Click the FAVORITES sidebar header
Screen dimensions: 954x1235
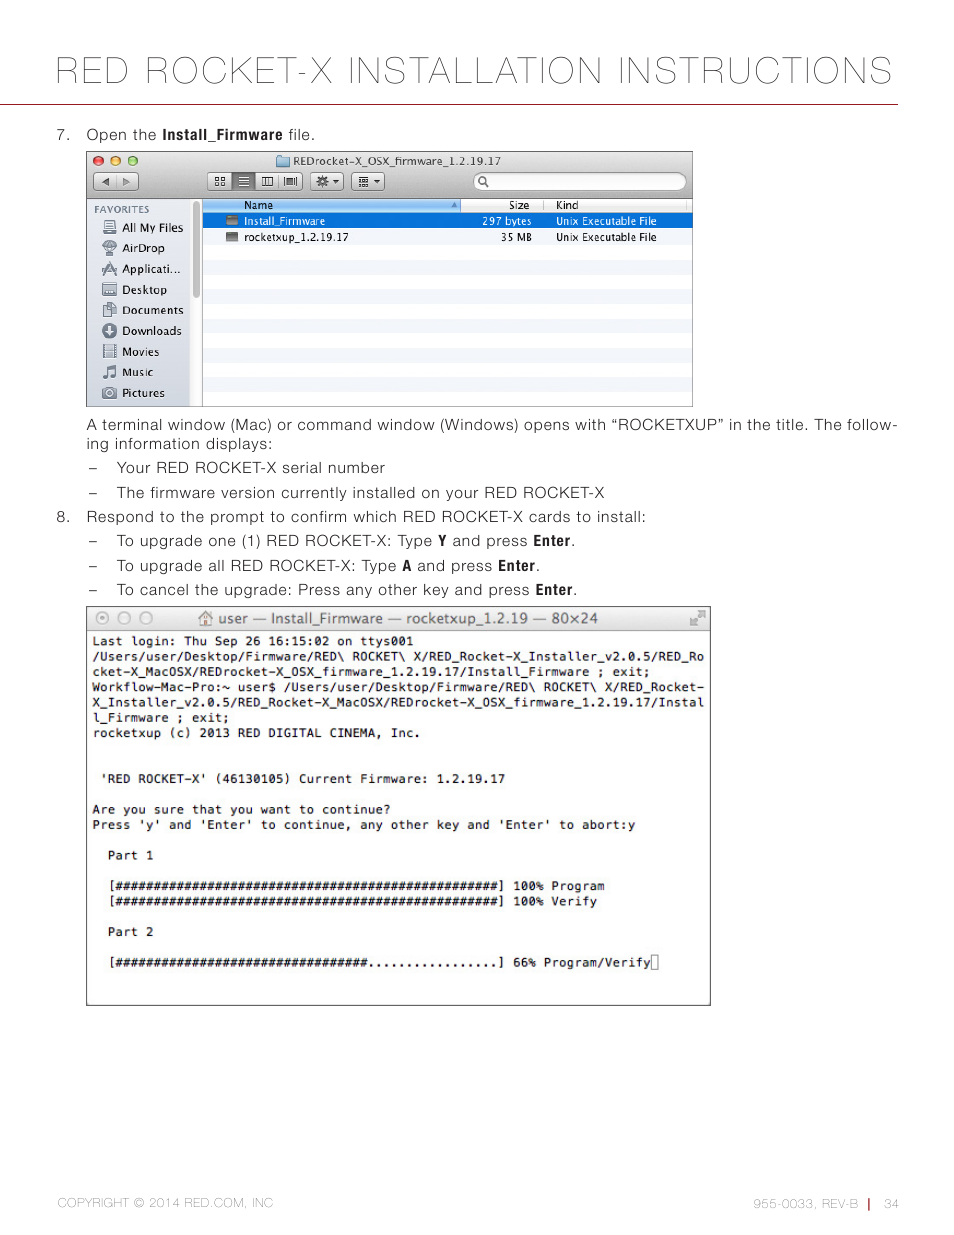(x=122, y=209)
